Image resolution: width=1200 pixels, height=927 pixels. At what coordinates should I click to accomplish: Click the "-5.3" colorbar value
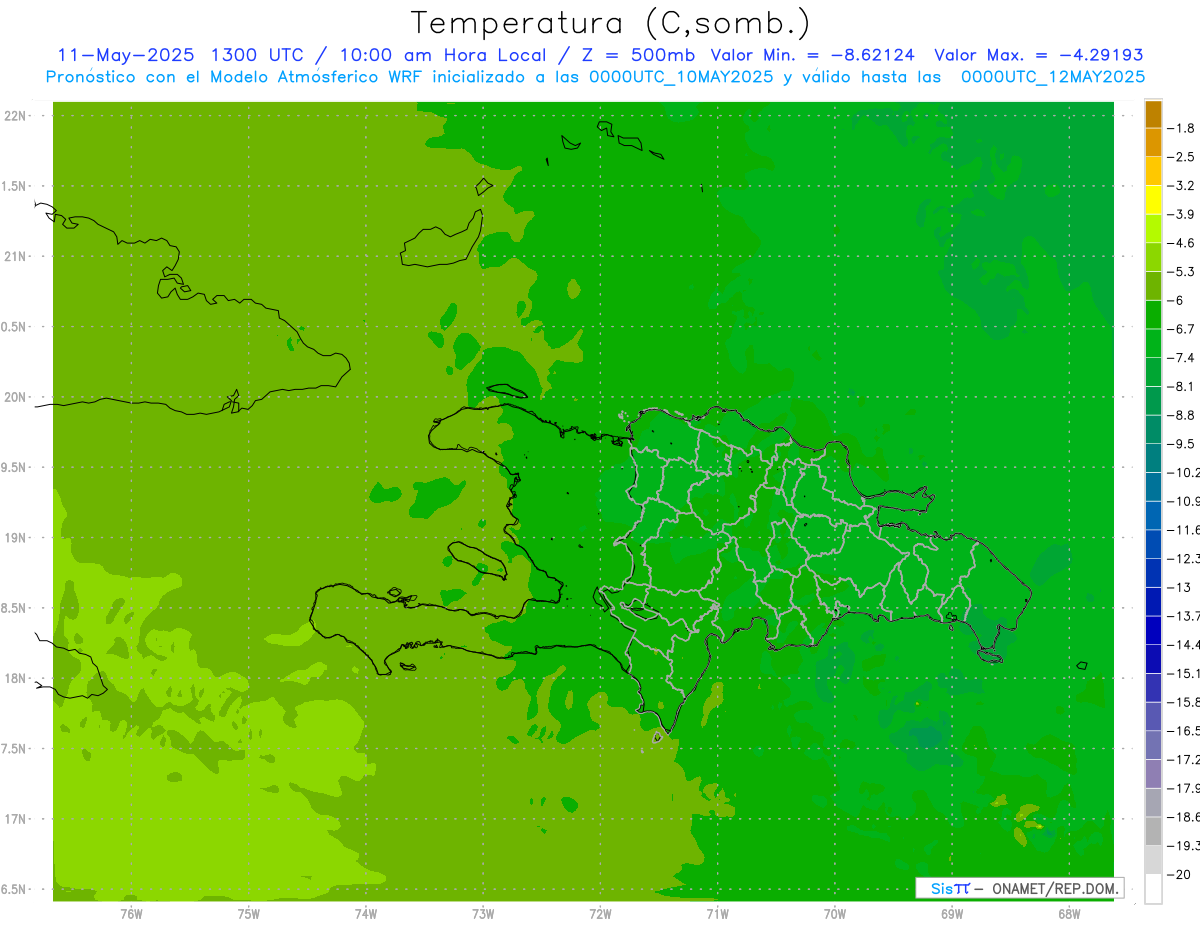click(1181, 271)
